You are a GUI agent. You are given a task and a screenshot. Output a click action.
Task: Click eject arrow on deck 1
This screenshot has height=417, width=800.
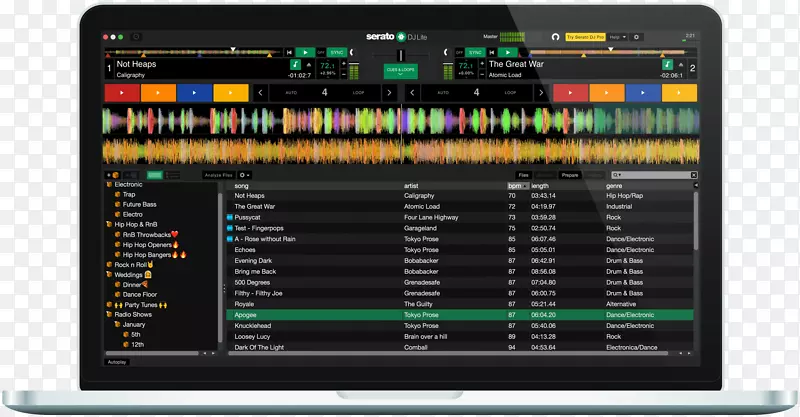pos(309,65)
